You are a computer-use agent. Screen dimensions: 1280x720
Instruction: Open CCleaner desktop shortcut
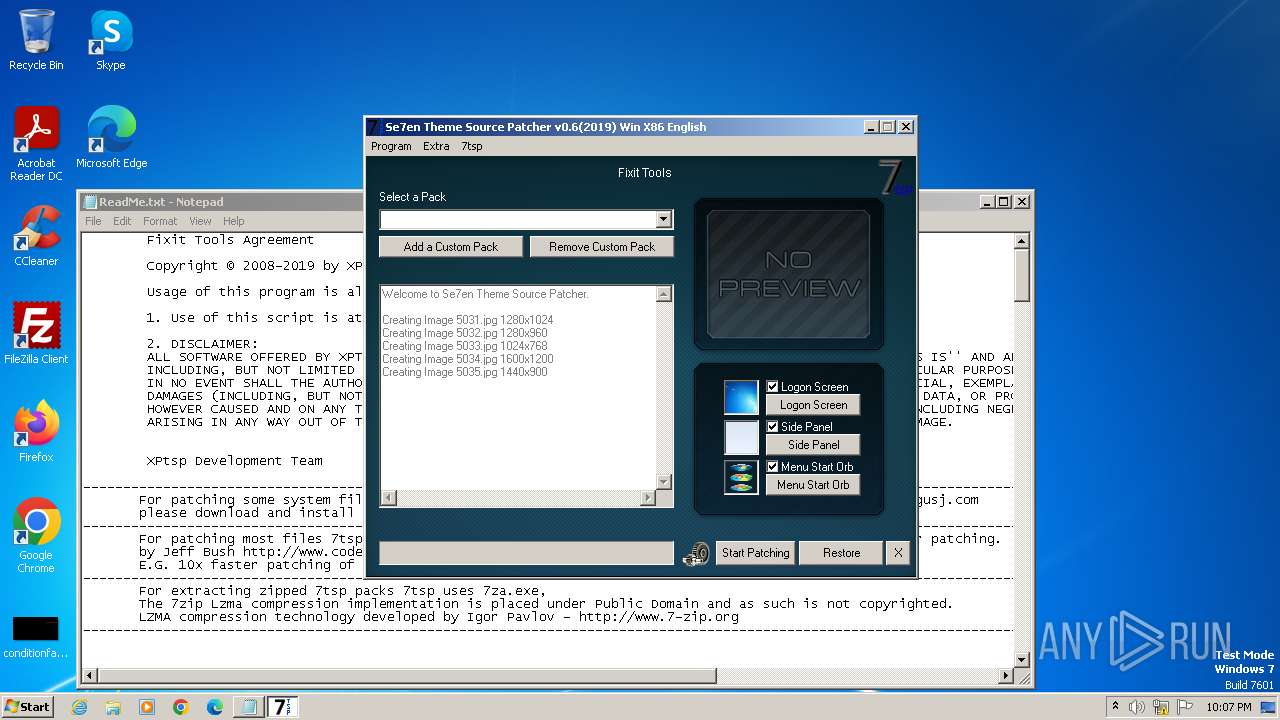[36, 236]
